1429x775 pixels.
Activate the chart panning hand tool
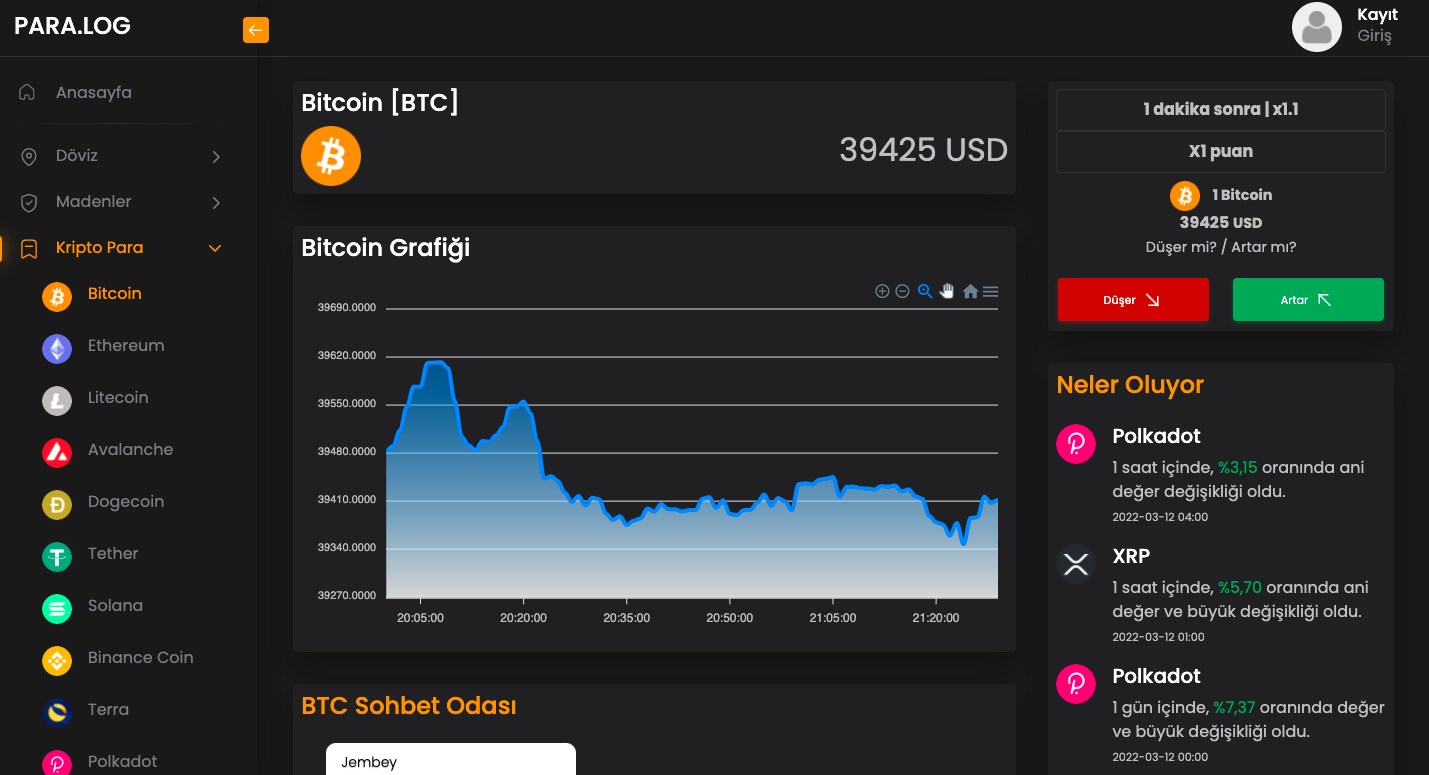point(947,291)
